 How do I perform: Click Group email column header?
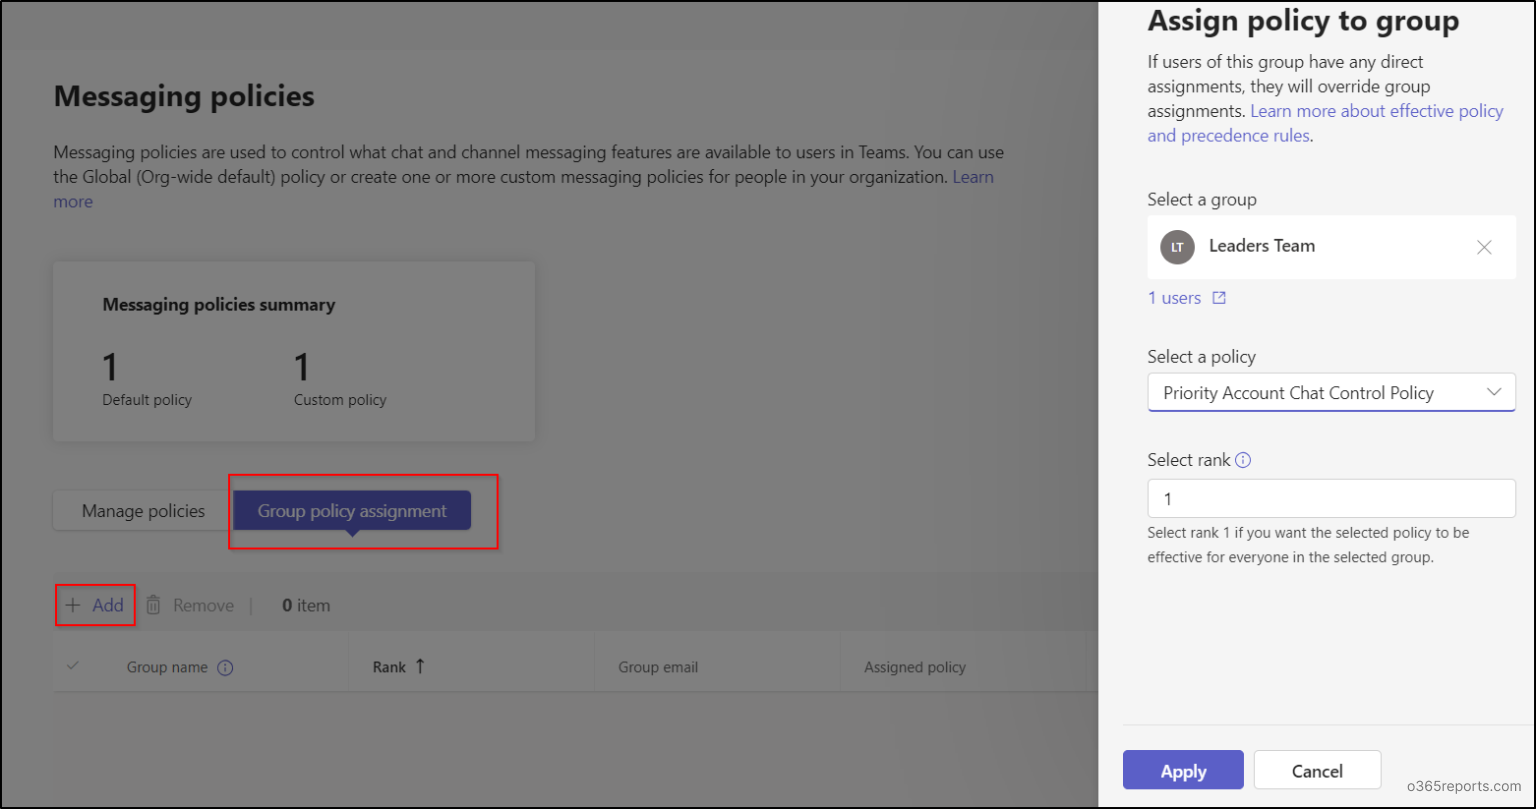[658, 667]
